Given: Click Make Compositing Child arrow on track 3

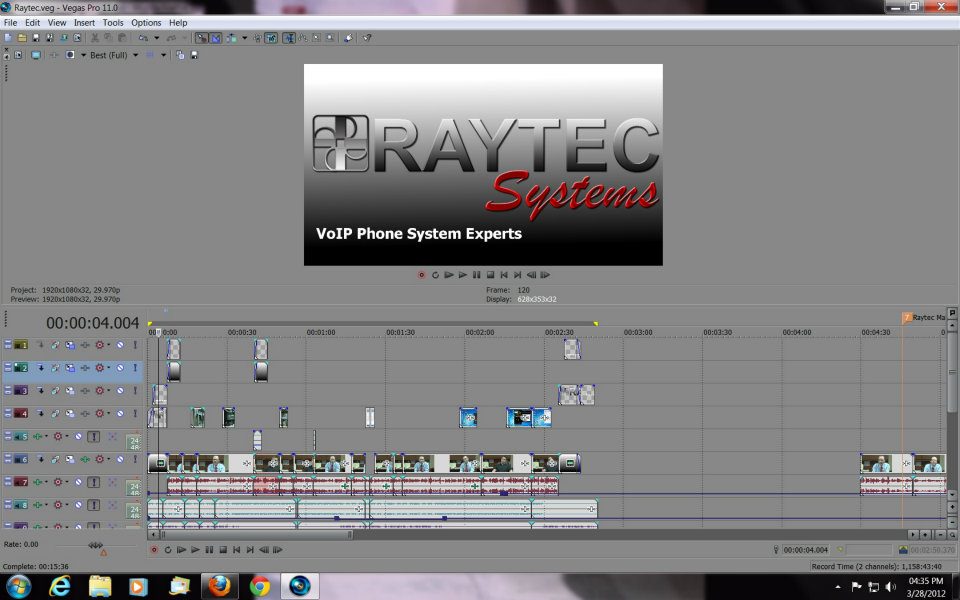Looking at the screenshot, I should click(x=40, y=391).
